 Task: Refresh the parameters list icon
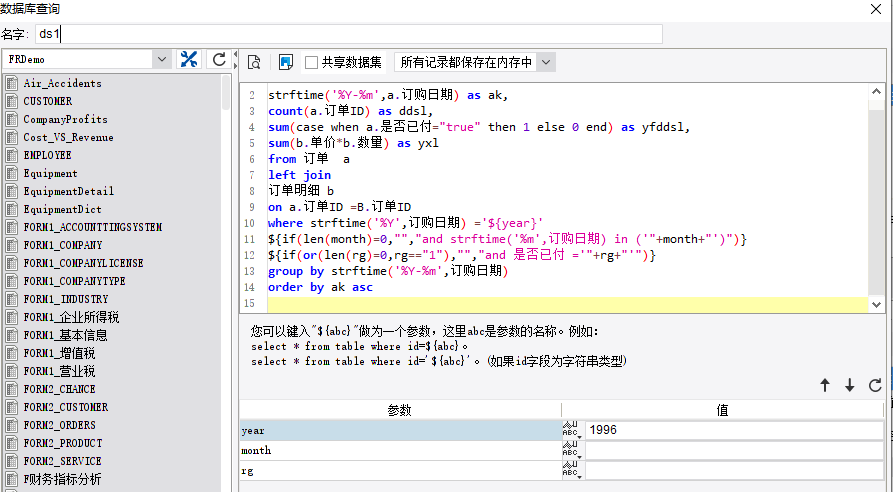tap(875, 386)
